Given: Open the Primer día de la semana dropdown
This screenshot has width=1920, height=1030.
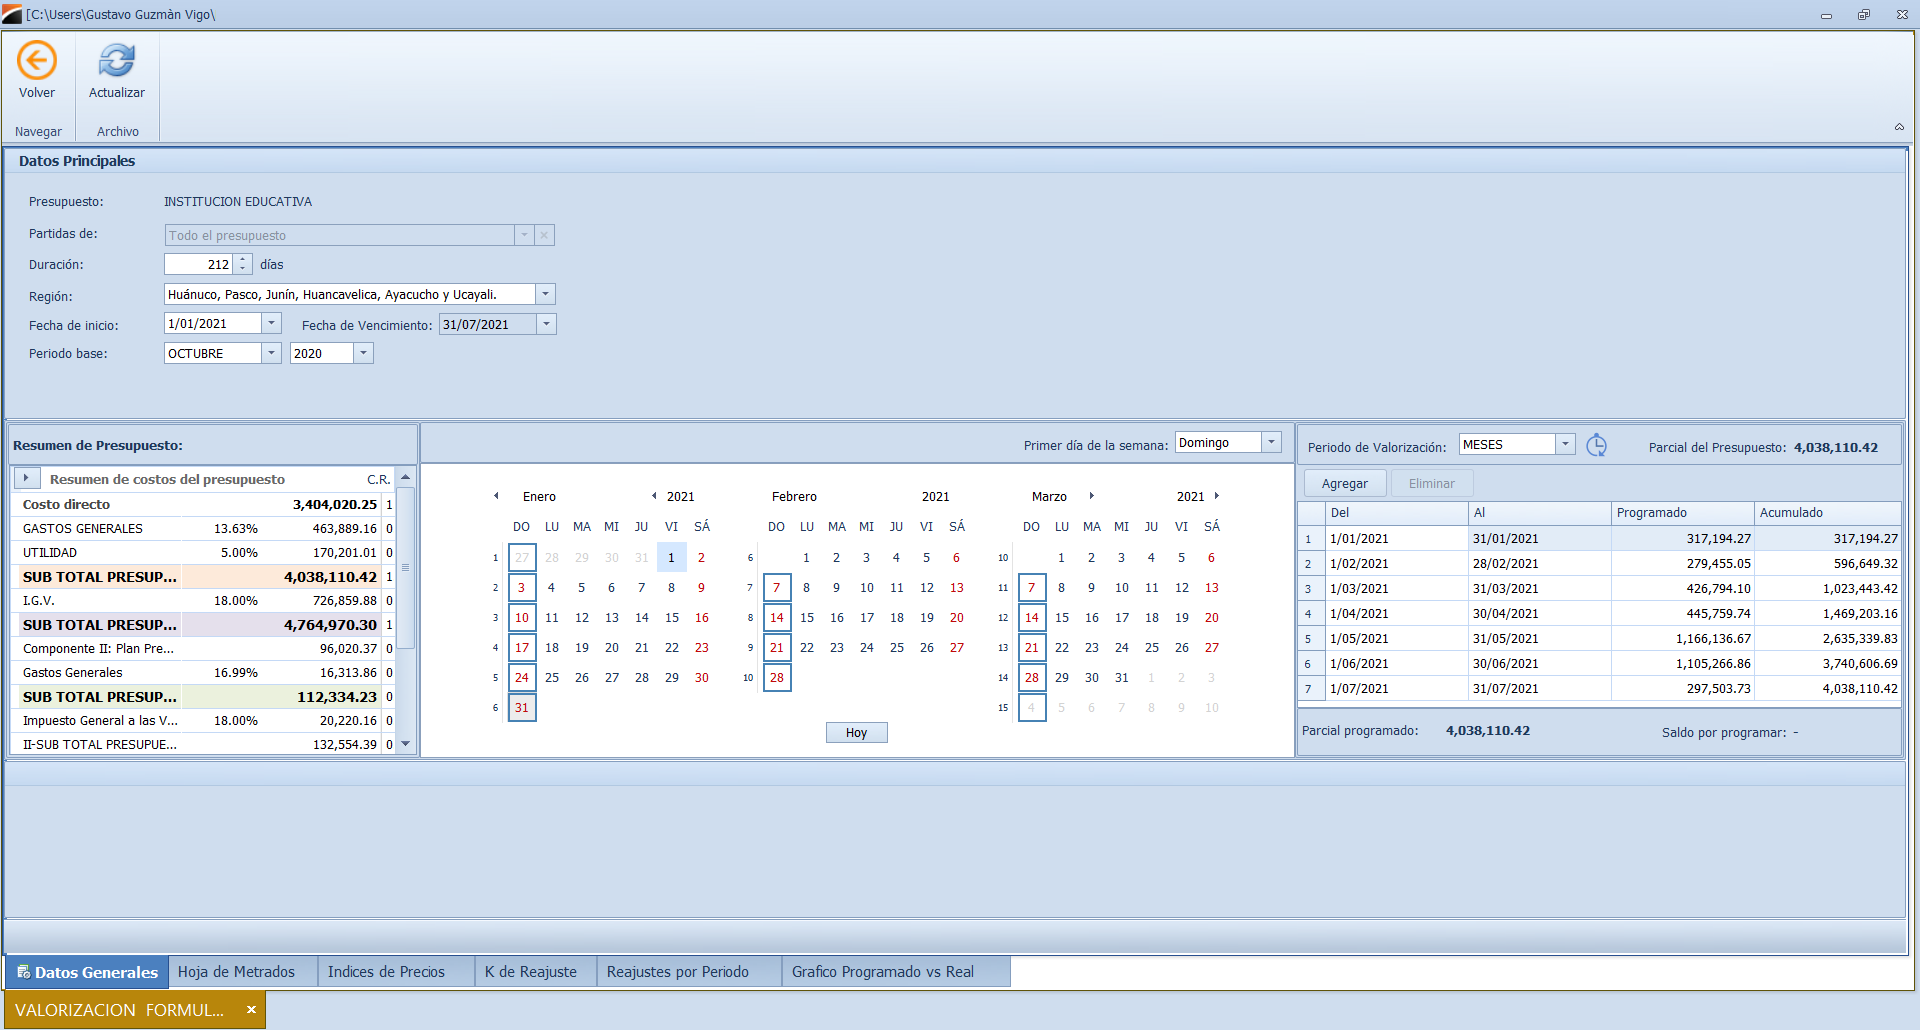Looking at the screenshot, I should pos(1271,442).
